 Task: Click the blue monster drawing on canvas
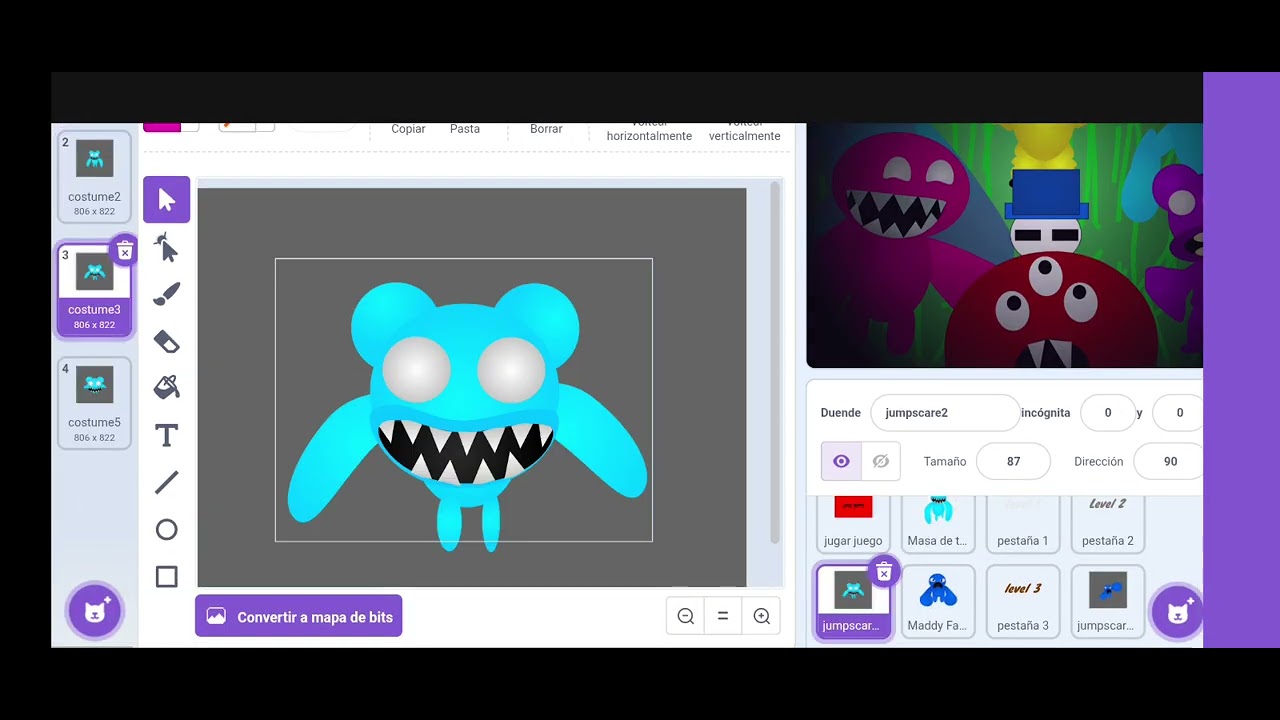468,415
